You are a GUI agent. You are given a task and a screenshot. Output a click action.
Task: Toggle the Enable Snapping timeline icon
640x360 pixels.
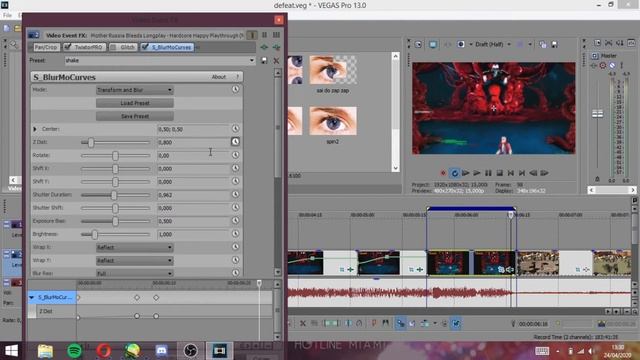tap(400, 323)
